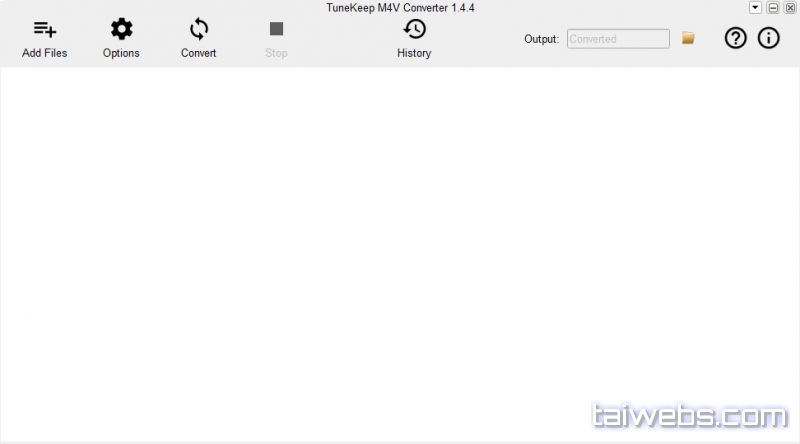Expand the title bar dropdown arrow menu
This screenshot has width=800, height=444.
[x=755, y=8]
